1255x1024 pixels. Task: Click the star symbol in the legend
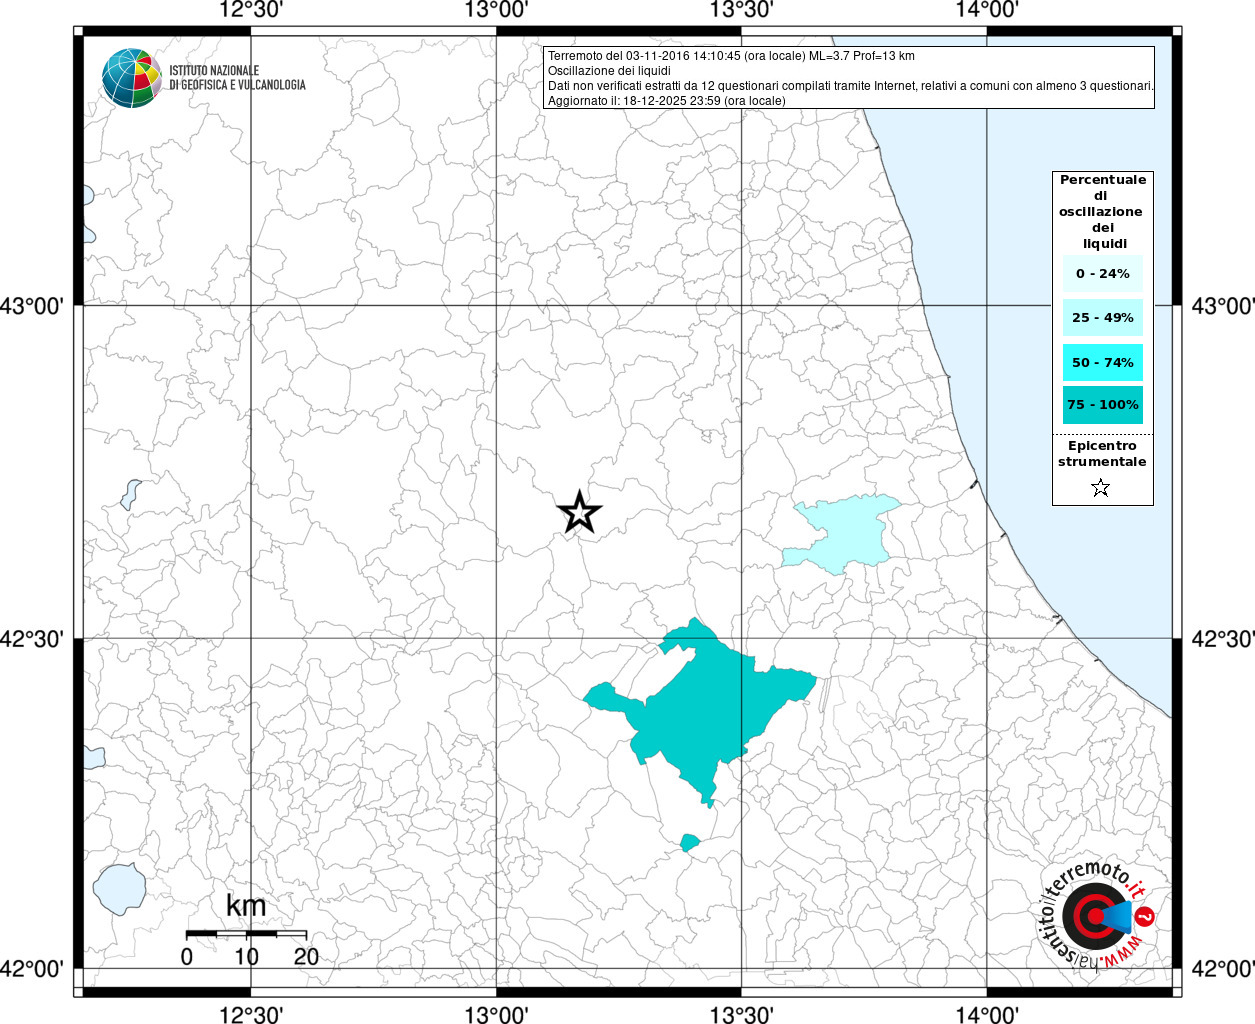click(1101, 488)
